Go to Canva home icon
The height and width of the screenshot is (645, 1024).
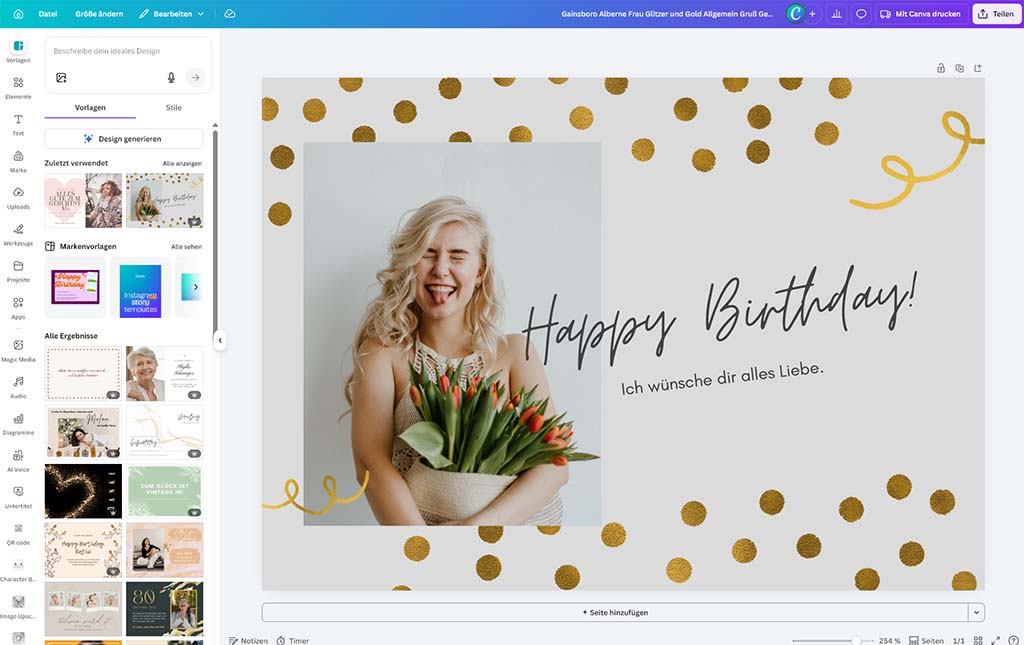point(18,14)
